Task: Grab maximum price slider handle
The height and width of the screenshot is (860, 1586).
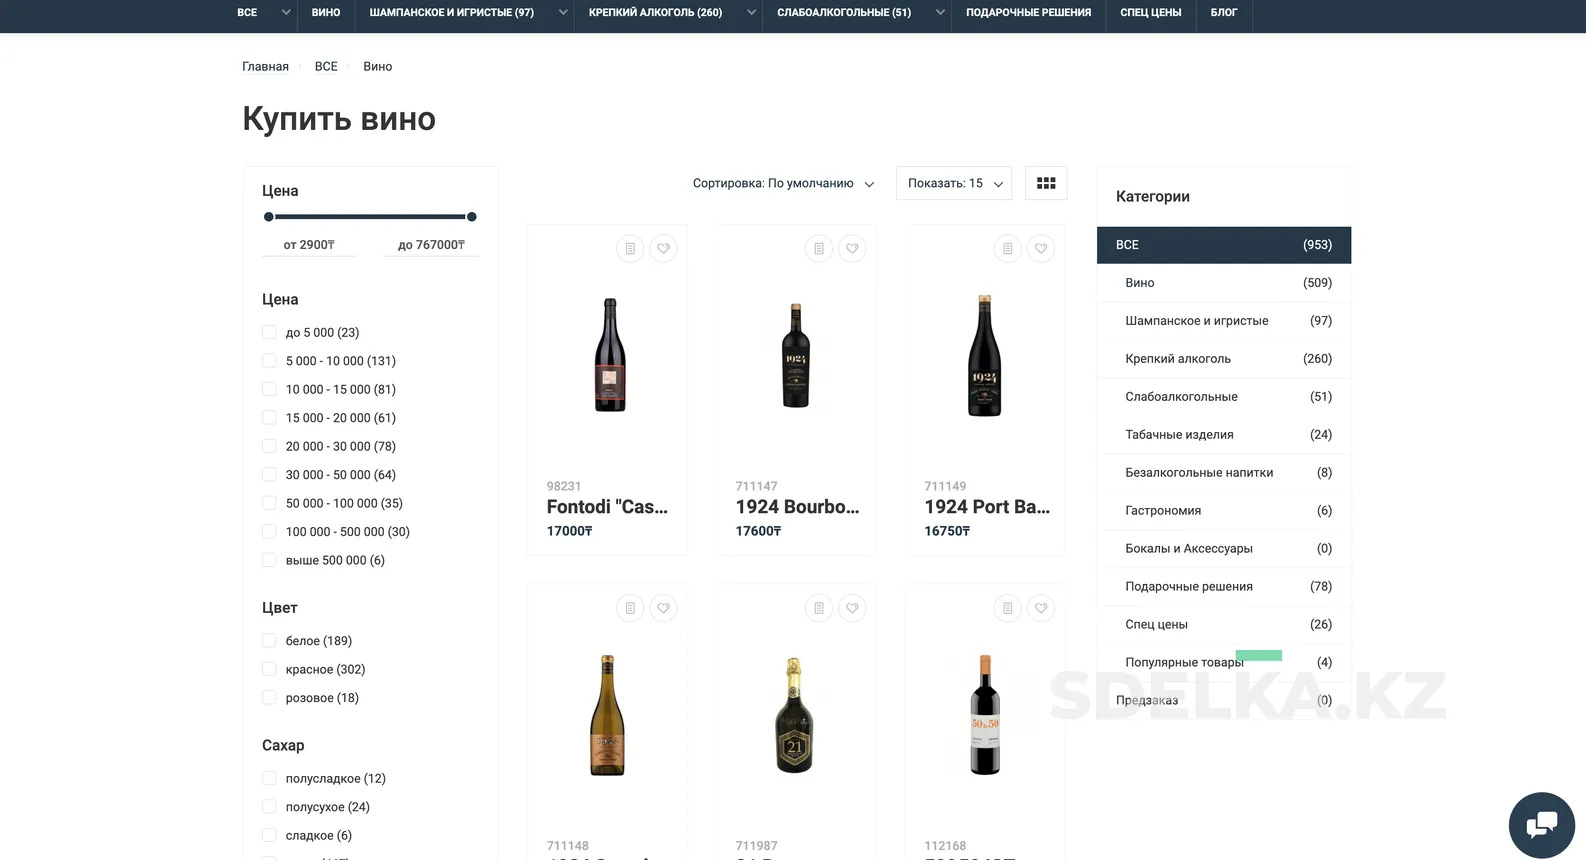Action: point(472,217)
